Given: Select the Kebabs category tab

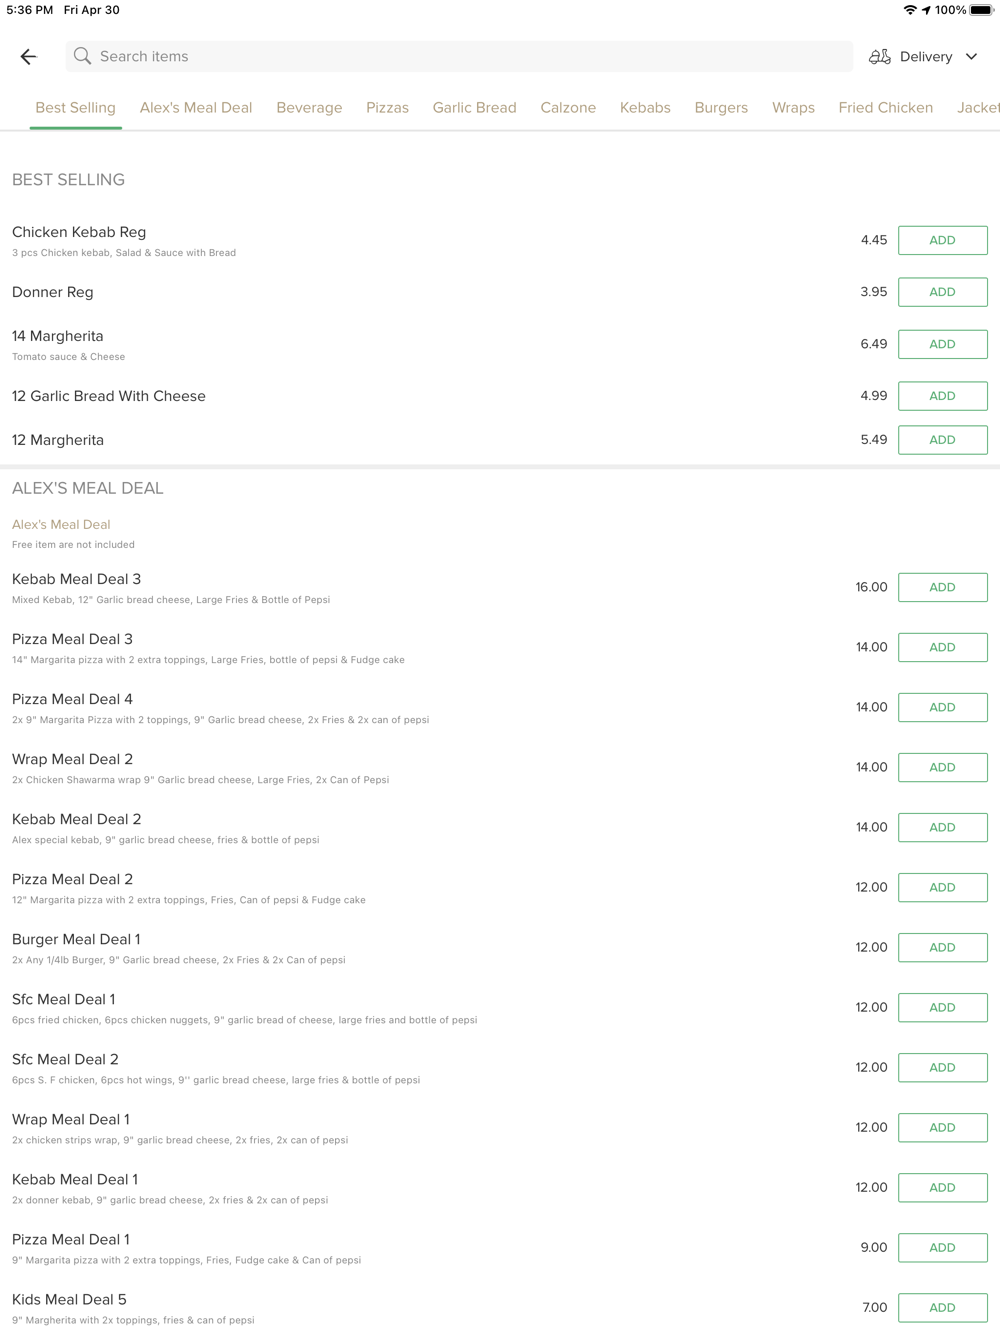Looking at the screenshot, I should click(x=645, y=108).
